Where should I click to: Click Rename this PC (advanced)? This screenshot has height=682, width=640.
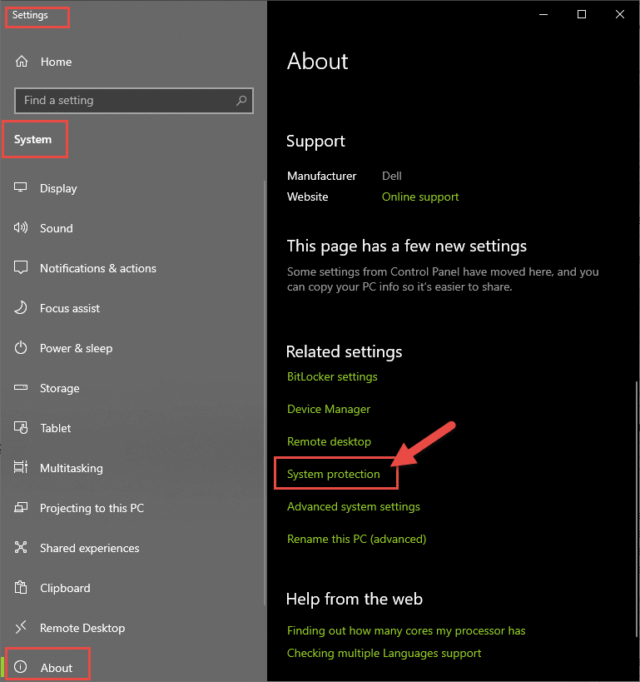tap(356, 539)
